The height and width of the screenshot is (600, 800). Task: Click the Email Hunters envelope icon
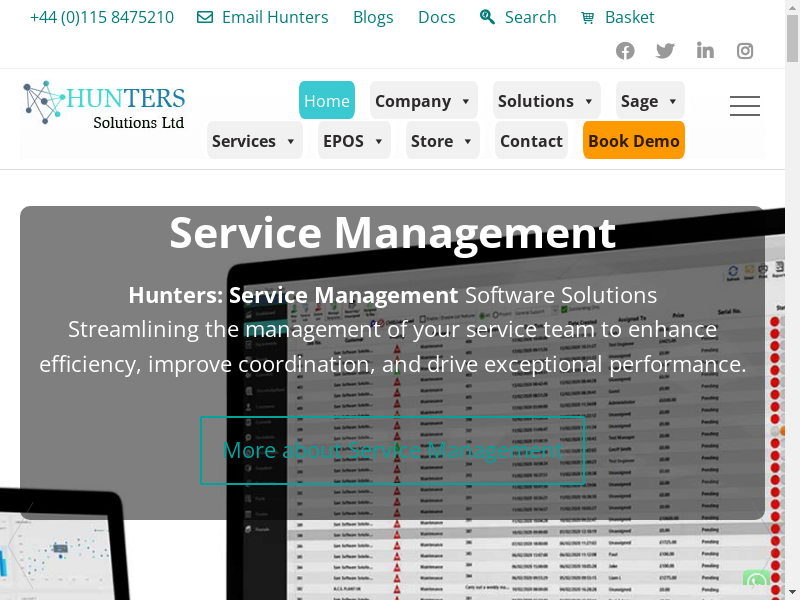[x=205, y=17]
